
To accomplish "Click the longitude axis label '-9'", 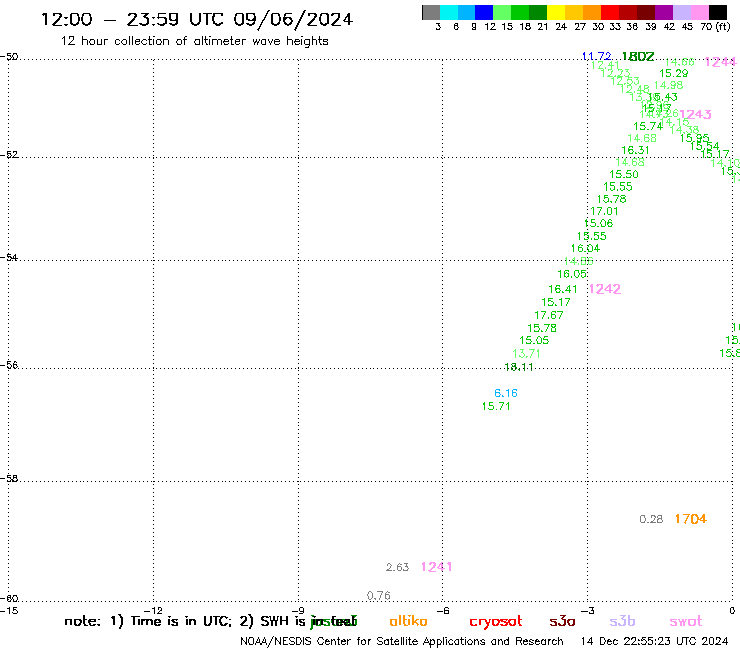I will (x=298, y=610).
